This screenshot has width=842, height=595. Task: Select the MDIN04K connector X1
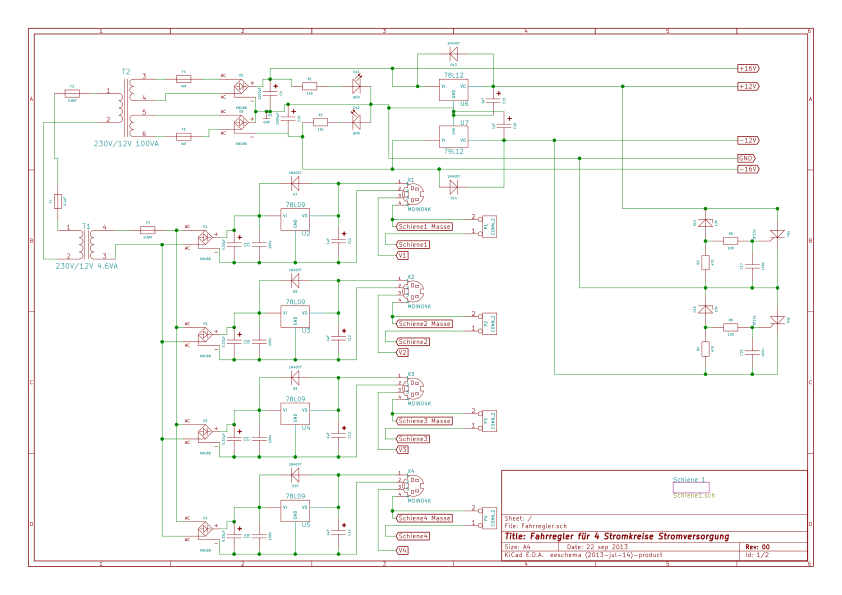[414, 193]
